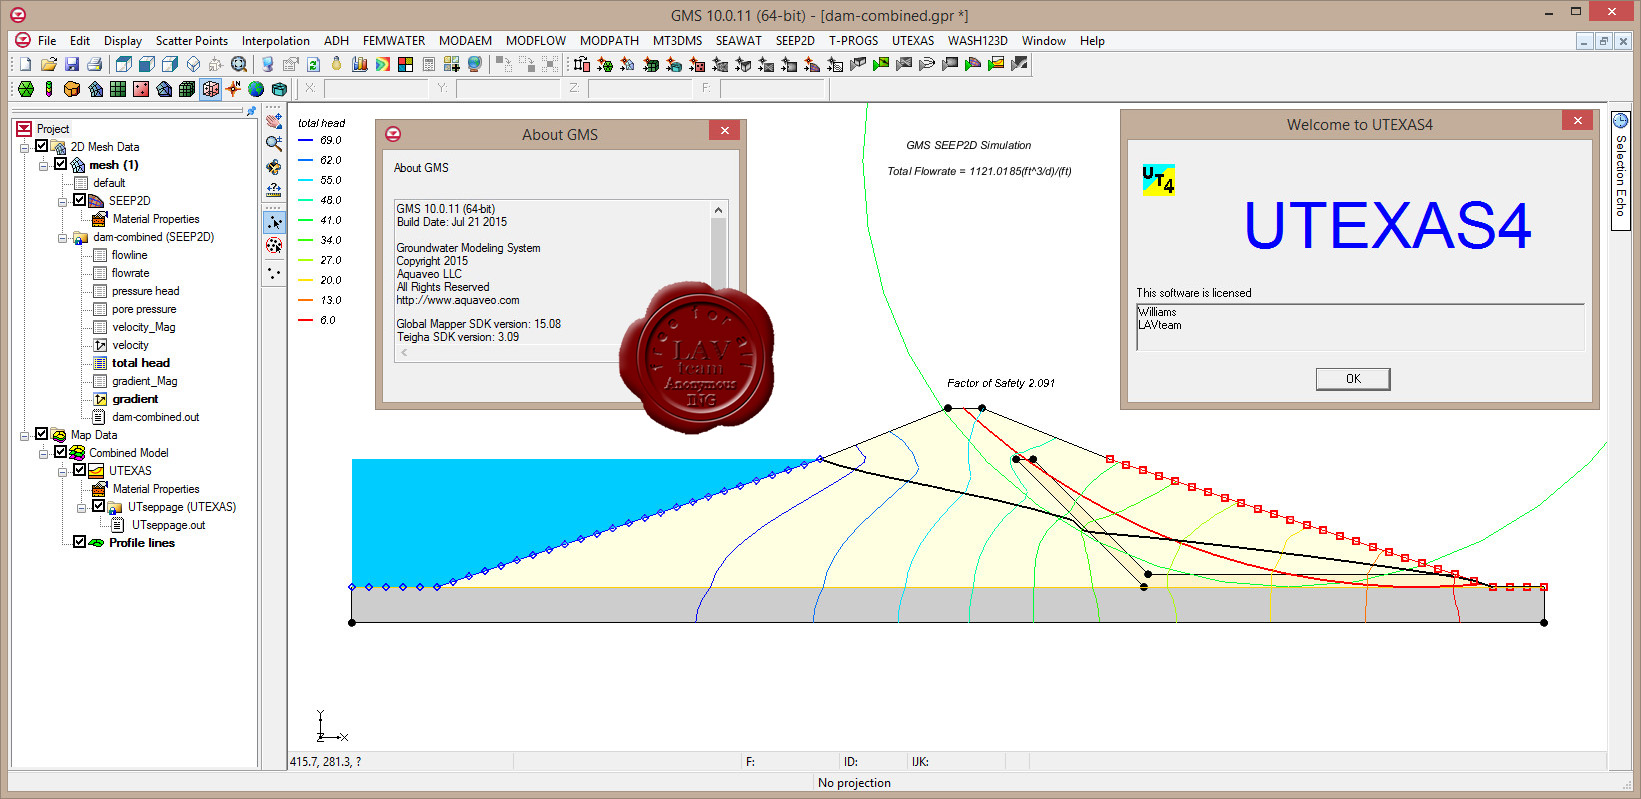Toggle the Map Data checkbox
The width and height of the screenshot is (1641, 799).
[x=41, y=434]
